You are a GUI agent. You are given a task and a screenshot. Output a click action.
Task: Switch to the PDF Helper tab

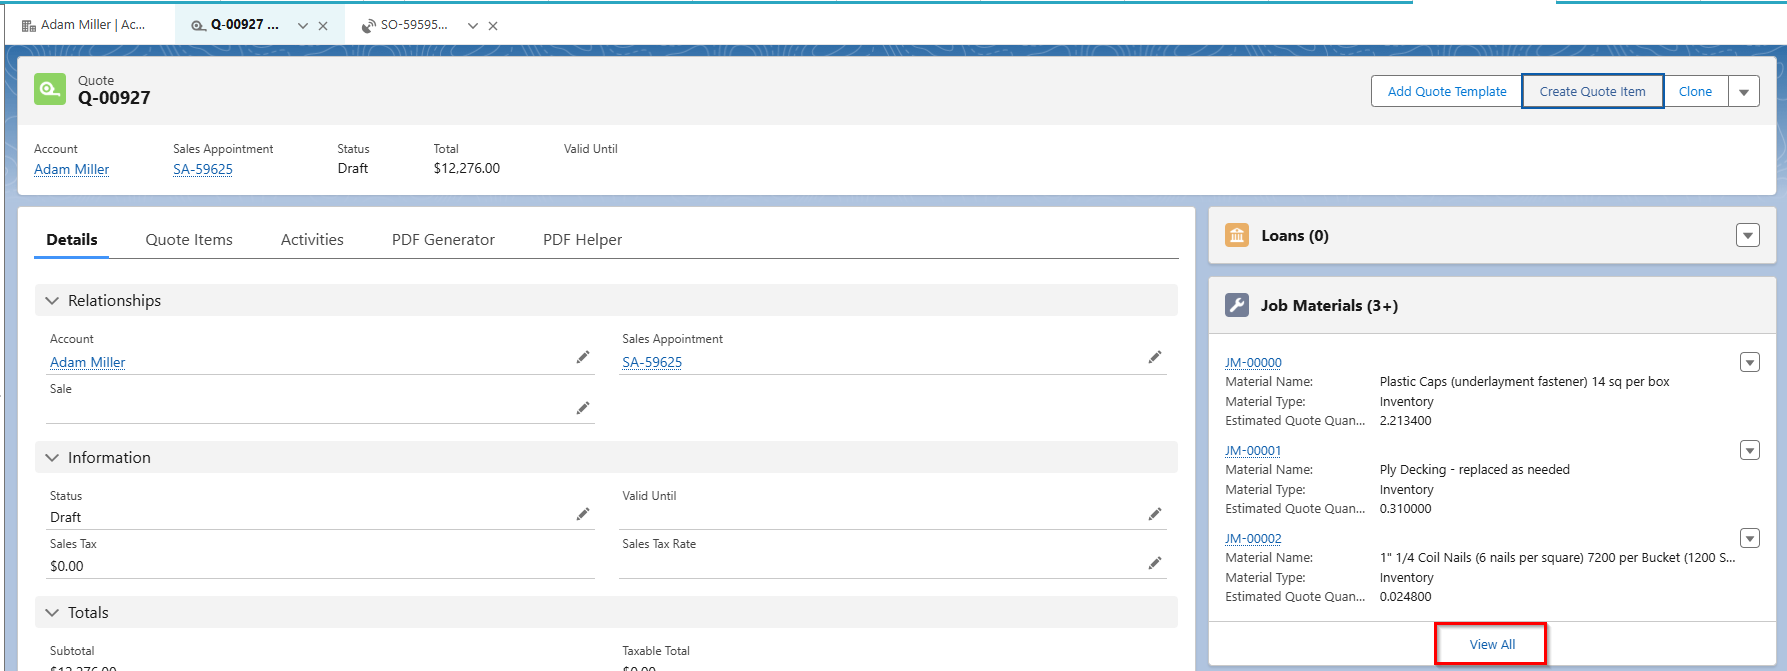coord(582,240)
